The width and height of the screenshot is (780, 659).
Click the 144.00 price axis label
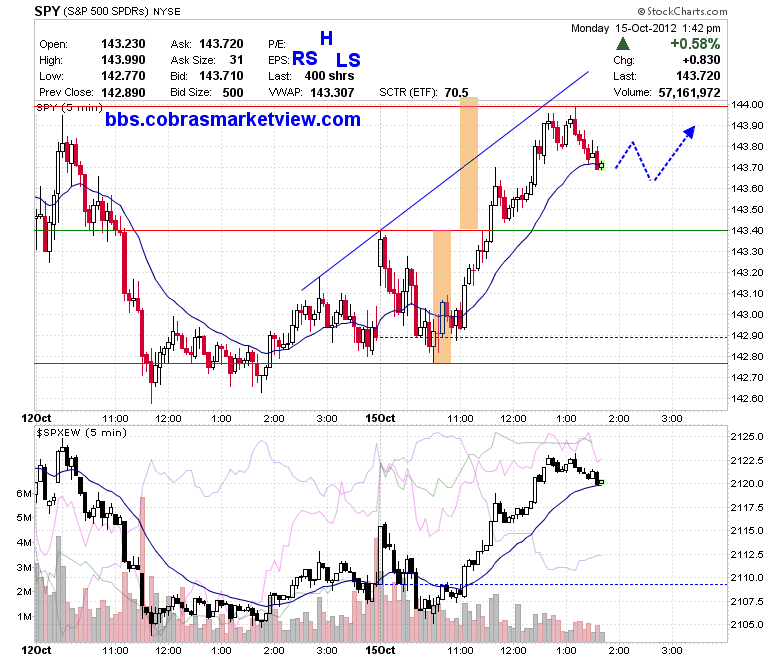(x=747, y=104)
